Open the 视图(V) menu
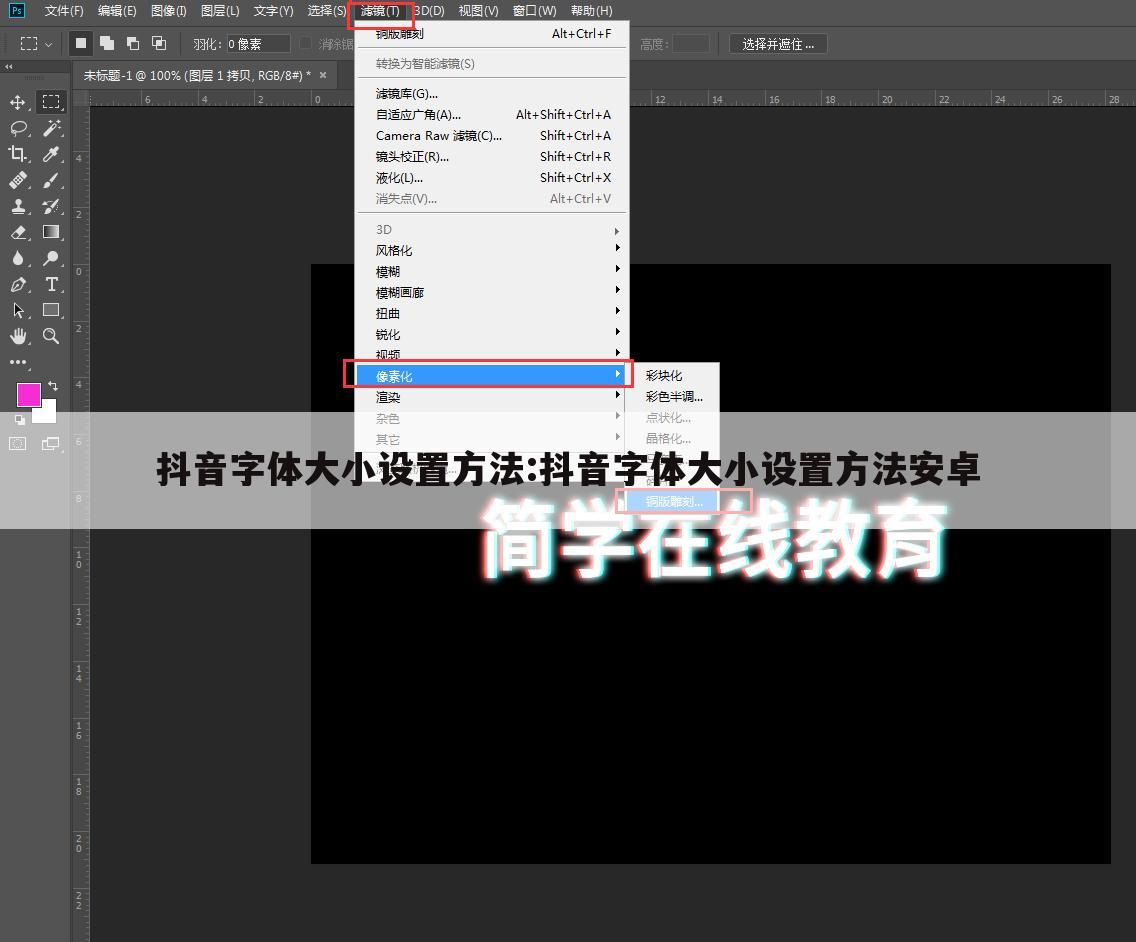1136x942 pixels. coord(478,11)
